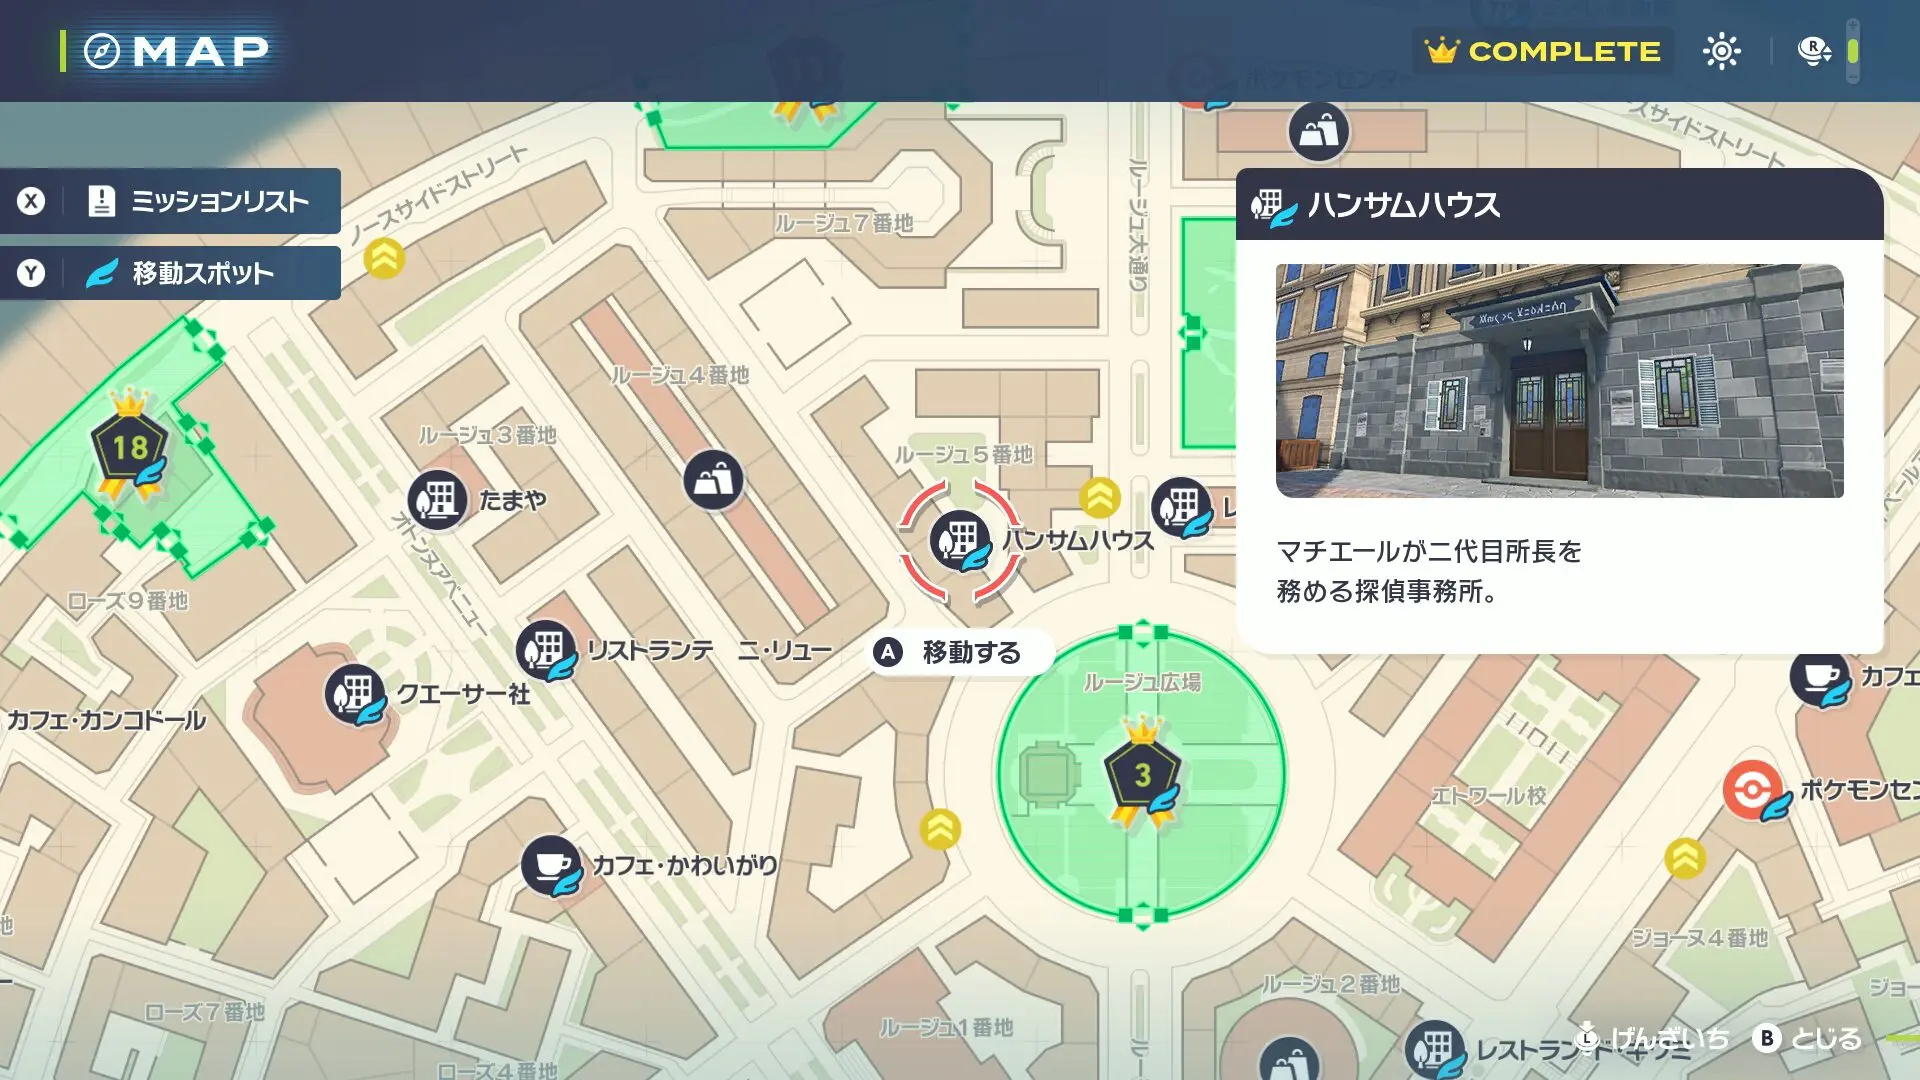The image size is (1920, 1080).
Task: Select the クエーサー社 building icon
Action: tap(354, 693)
